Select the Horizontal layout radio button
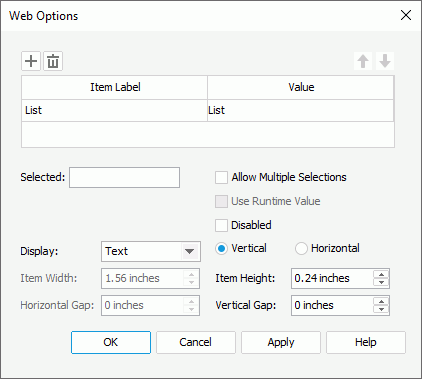Screen dimensions: 422x379 pyautogui.click(x=301, y=249)
